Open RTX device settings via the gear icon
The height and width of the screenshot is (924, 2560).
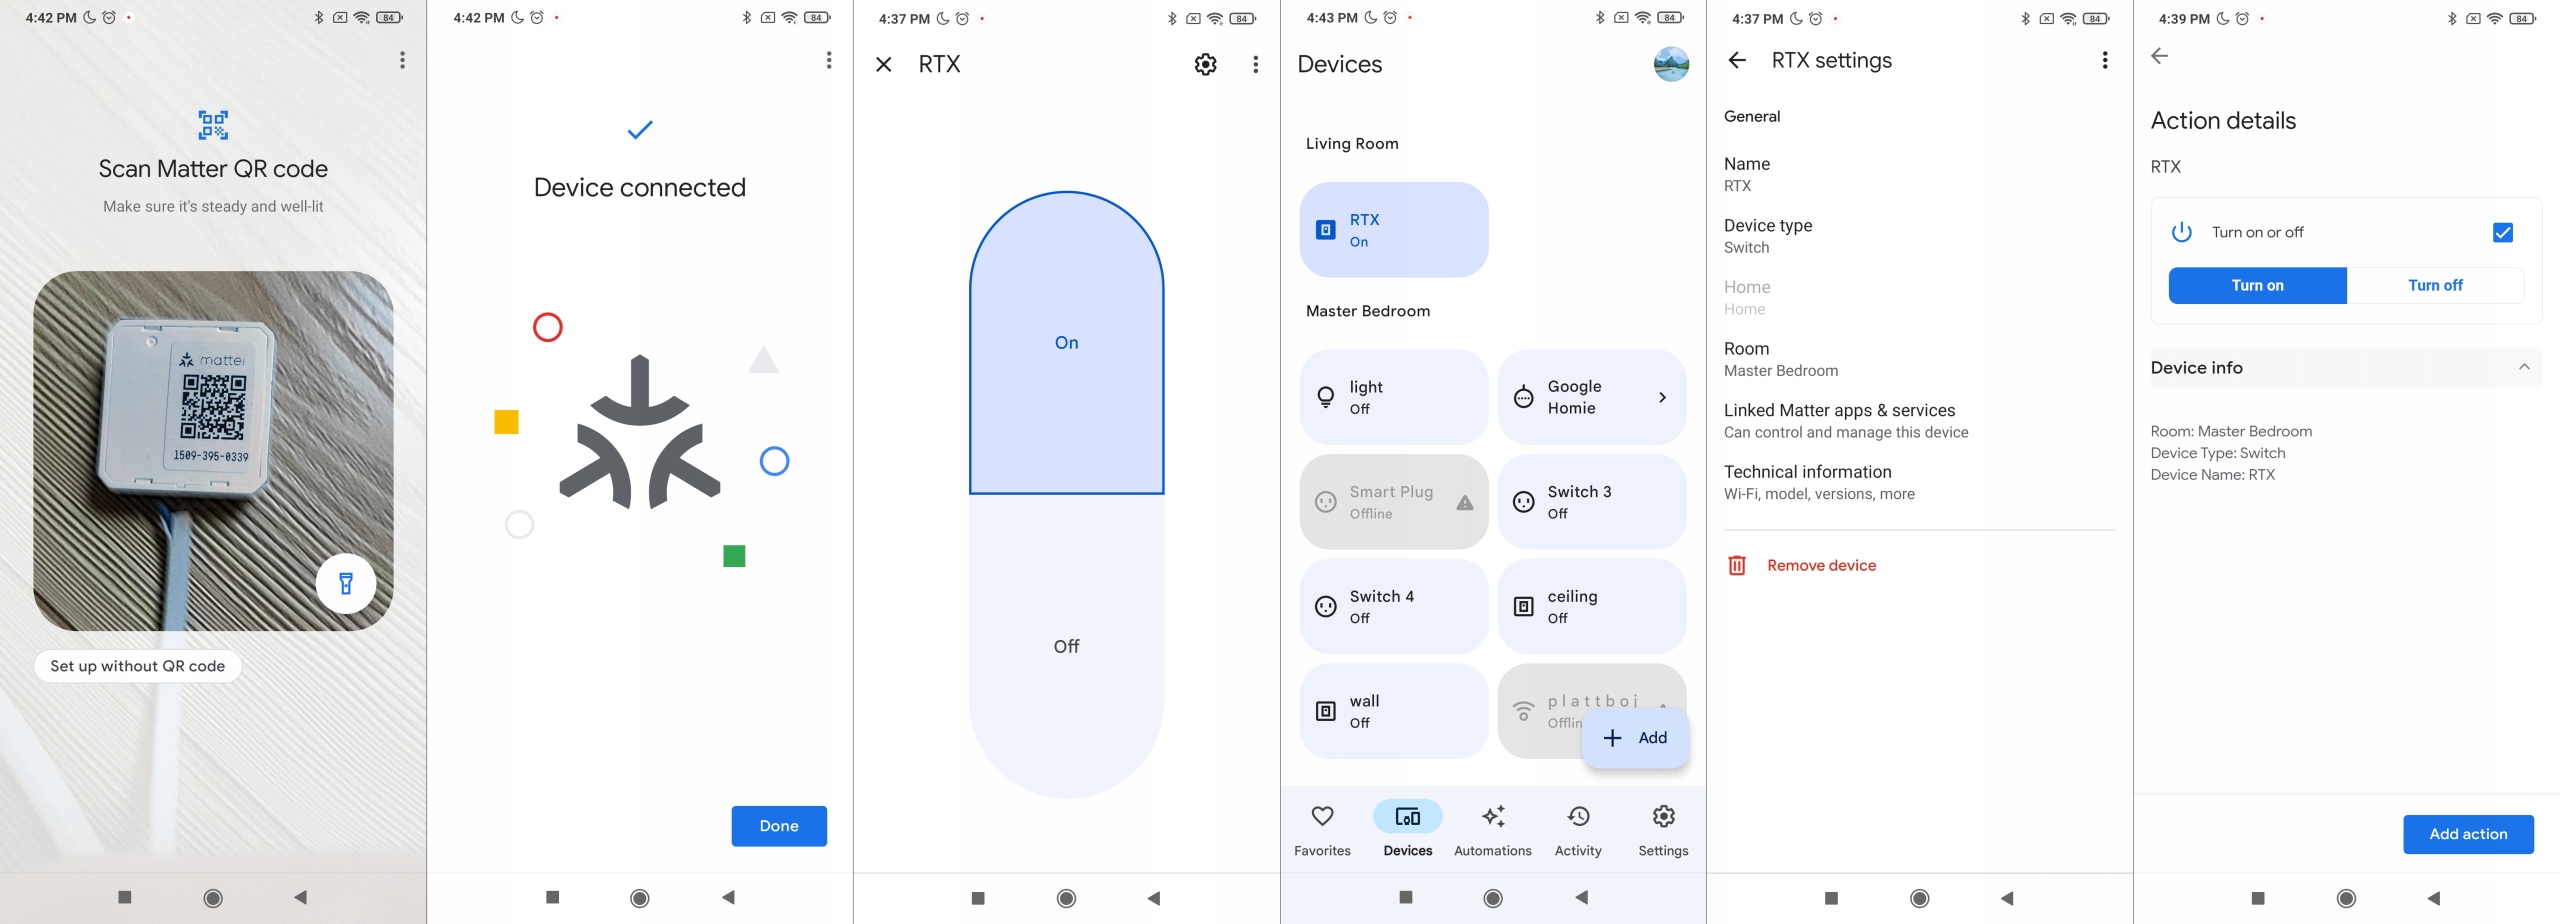(x=1205, y=63)
